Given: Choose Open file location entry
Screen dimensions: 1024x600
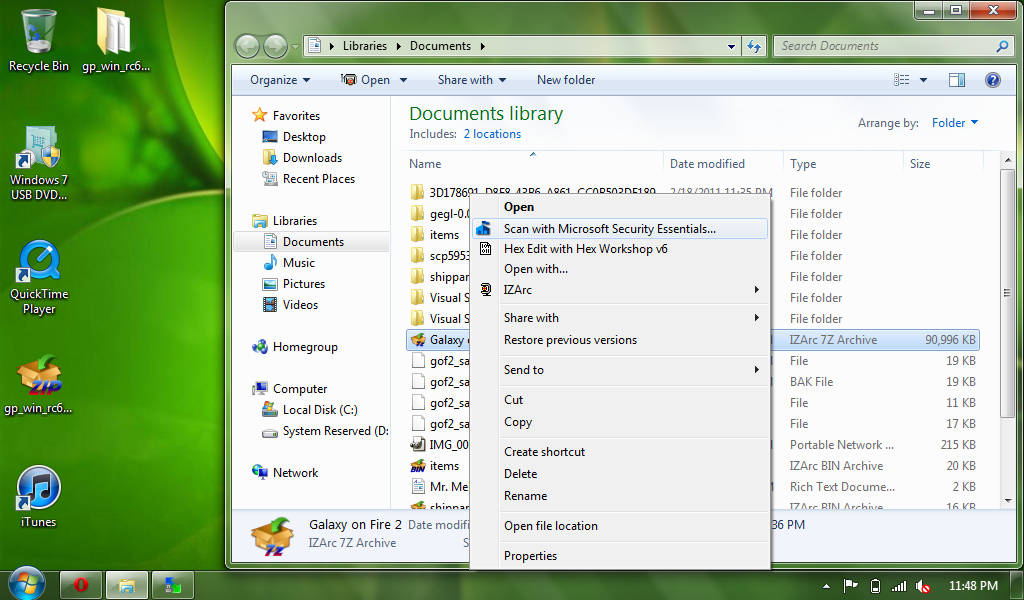Looking at the screenshot, I should tap(619, 526).
